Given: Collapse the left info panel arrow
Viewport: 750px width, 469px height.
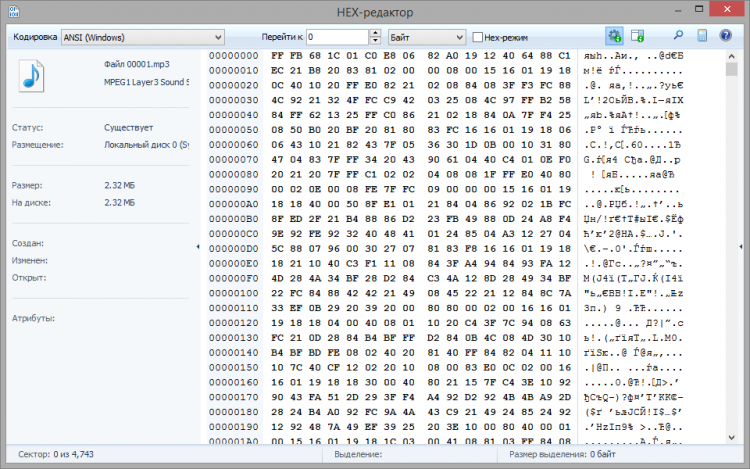Looking at the screenshot, I should (198, 247).
